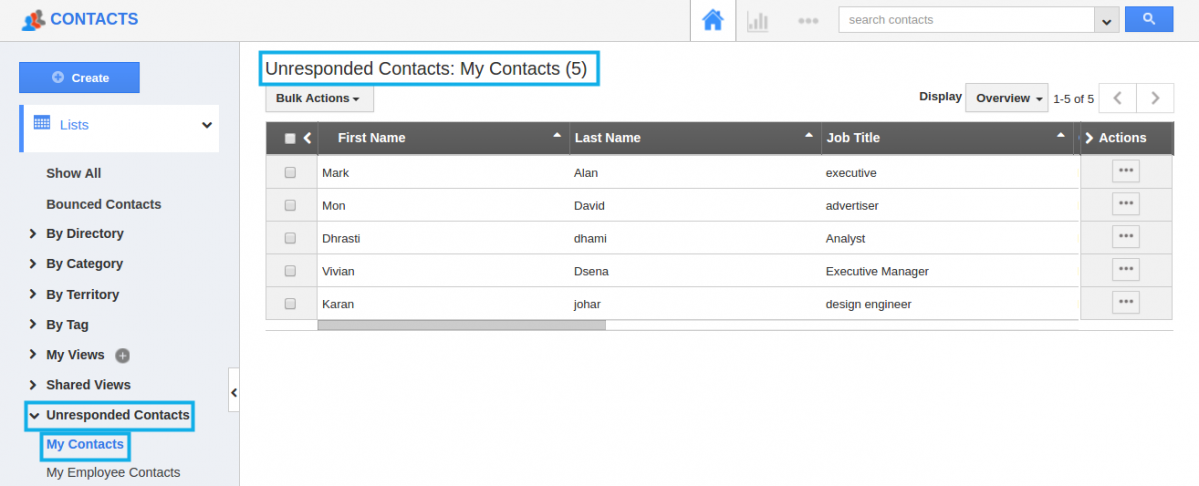
Task: Click the last name cell Alan
Action: coord(586,173)
